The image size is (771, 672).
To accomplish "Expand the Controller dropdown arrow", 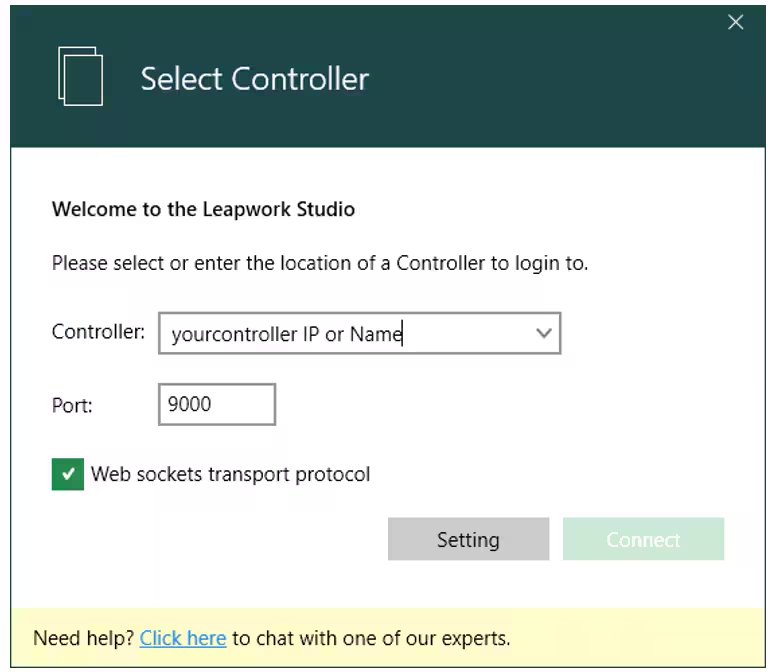I will (x=544, y=333).
